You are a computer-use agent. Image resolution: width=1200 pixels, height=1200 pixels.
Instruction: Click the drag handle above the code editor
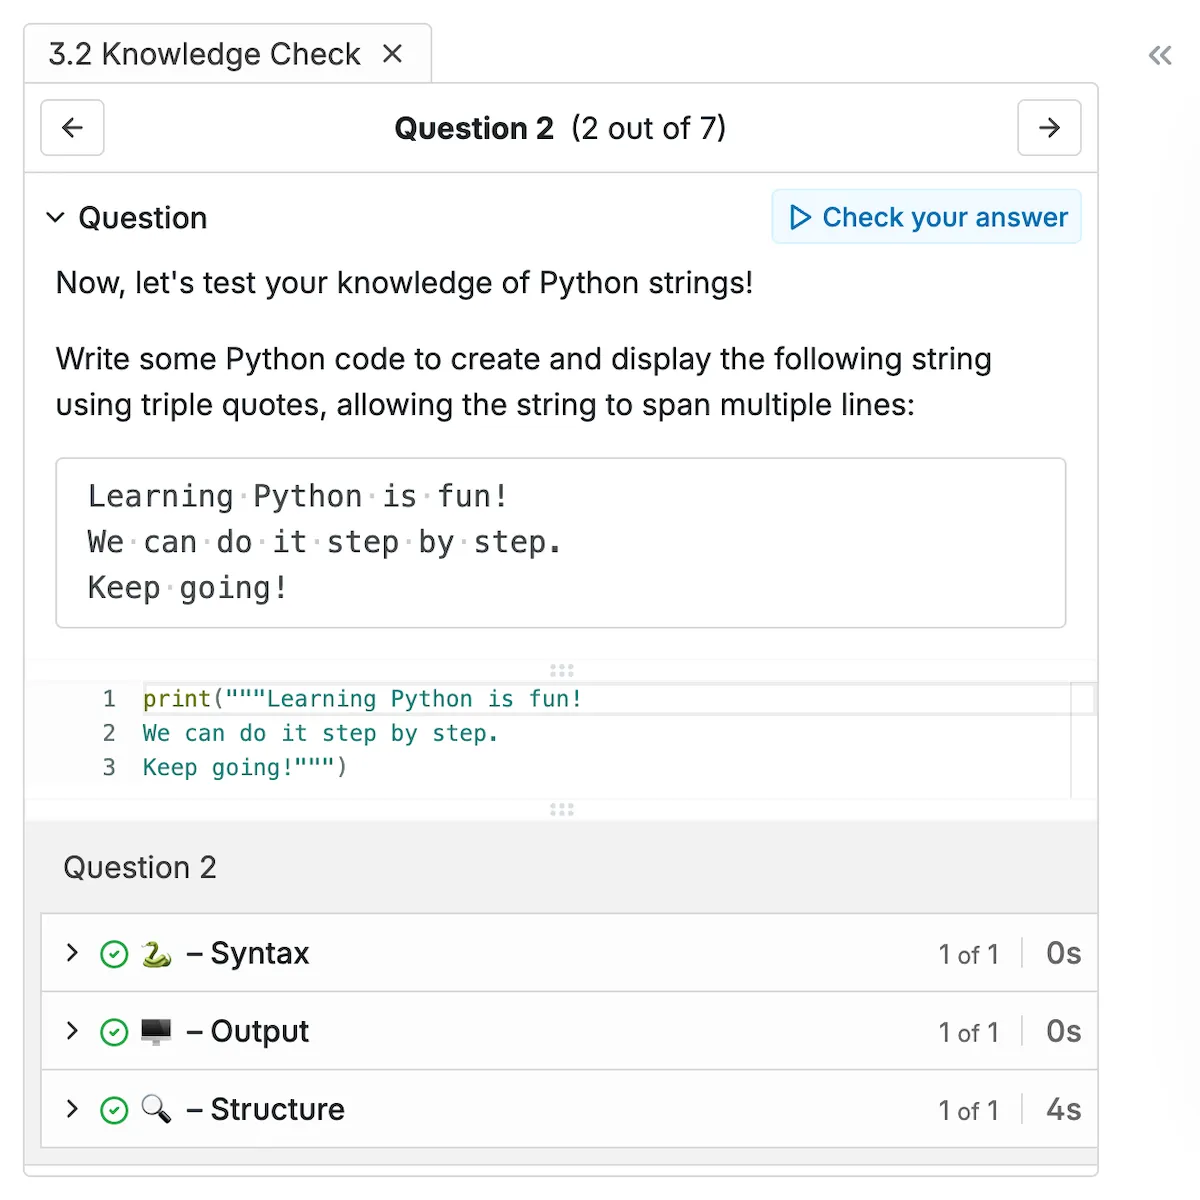pyautogui.click(x=562, y=670)
